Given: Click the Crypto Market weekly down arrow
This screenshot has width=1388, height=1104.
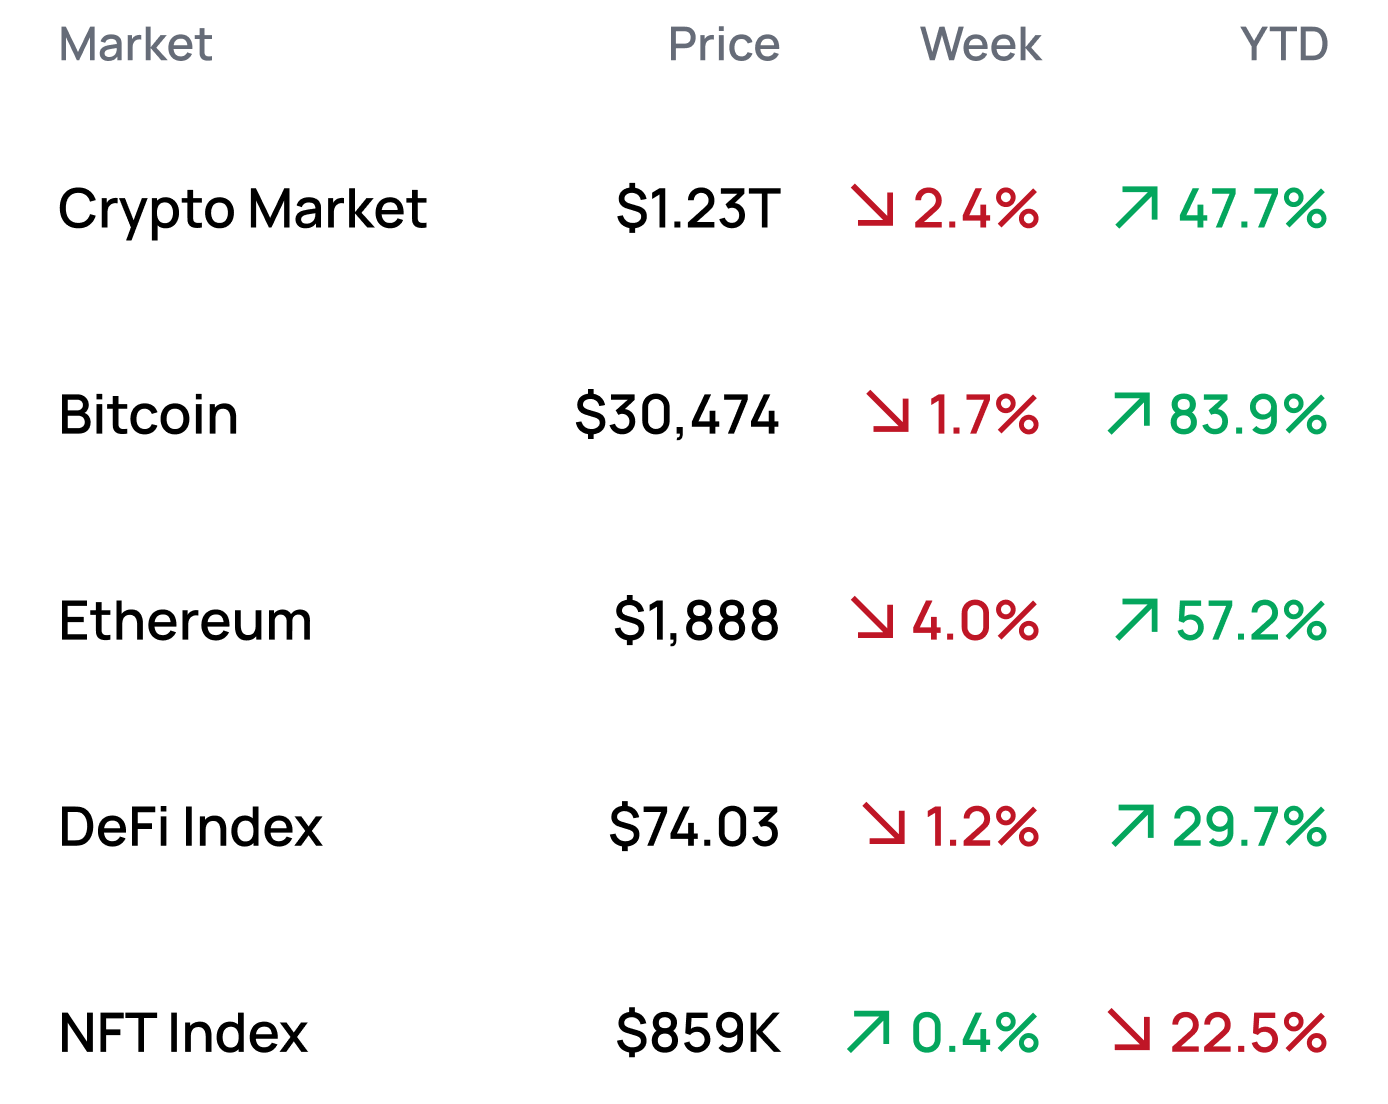Looking at the screenshot, I should [872, 207].
